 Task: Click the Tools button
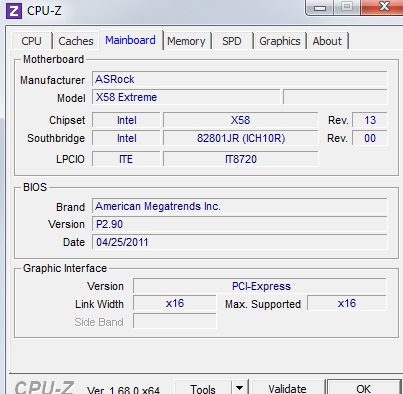point(203,388)
